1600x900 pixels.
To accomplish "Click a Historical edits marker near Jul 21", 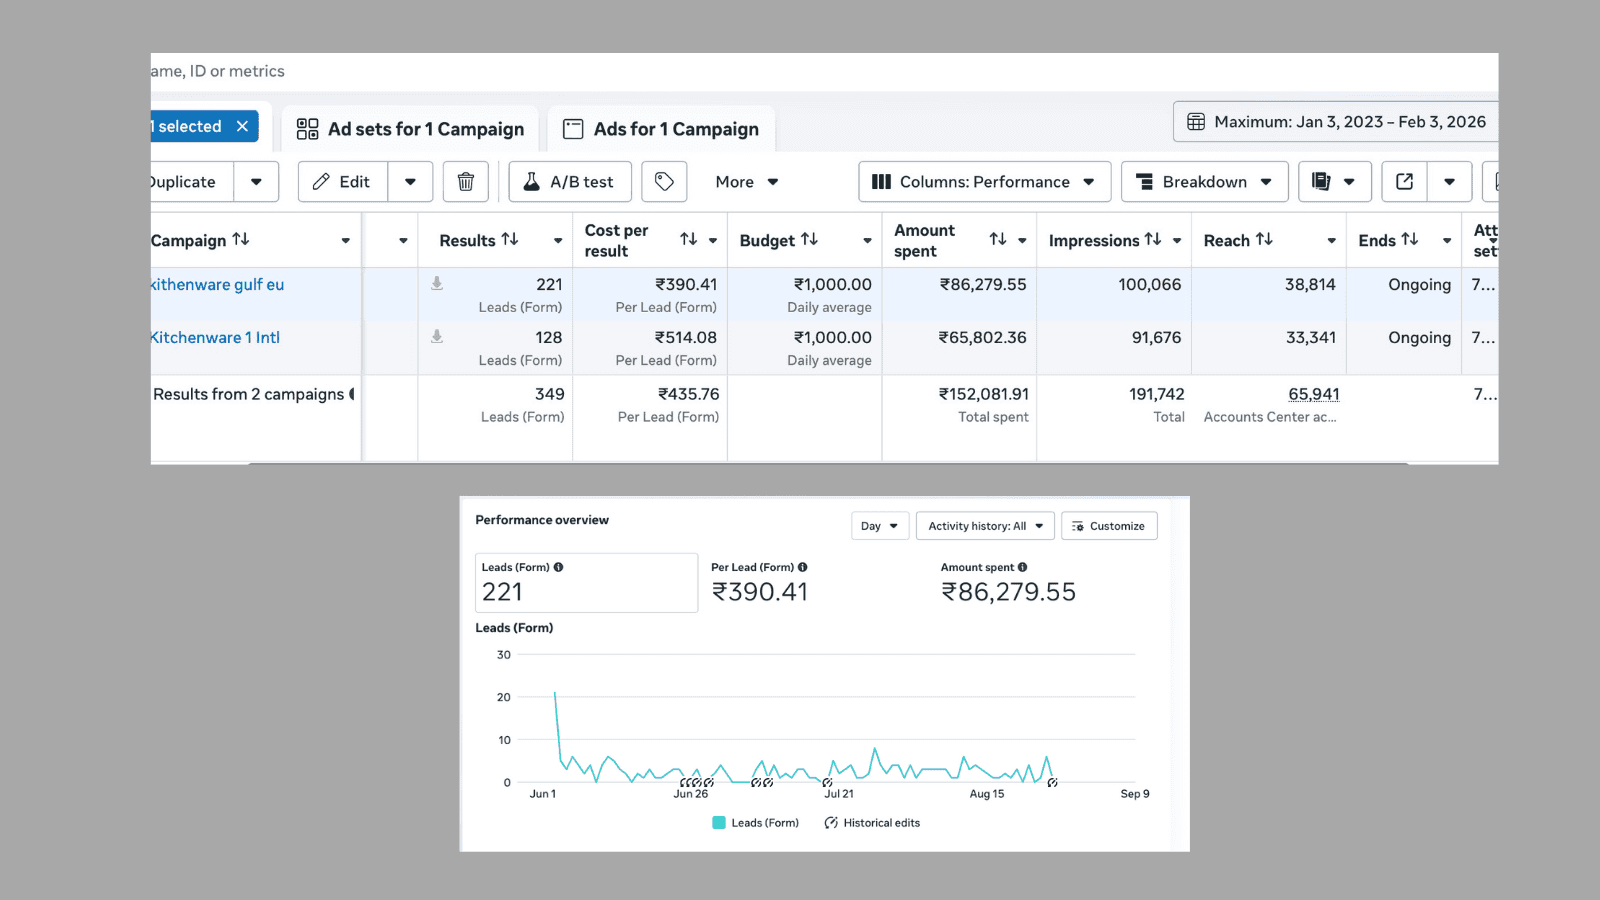I will [x=827, y=783].
